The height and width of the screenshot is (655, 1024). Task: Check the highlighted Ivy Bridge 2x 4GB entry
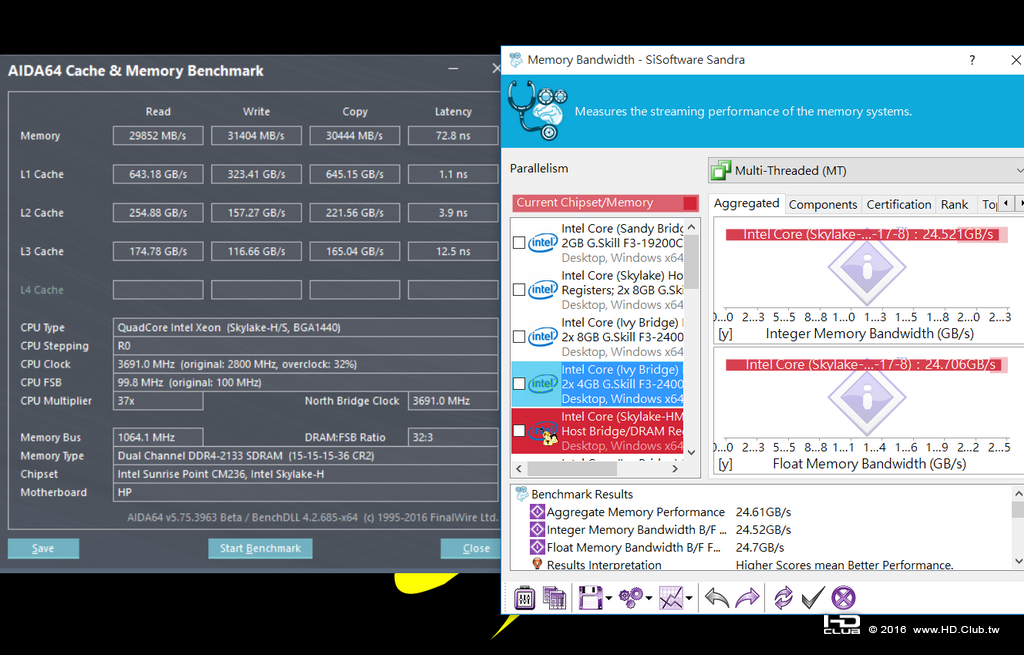519,383
